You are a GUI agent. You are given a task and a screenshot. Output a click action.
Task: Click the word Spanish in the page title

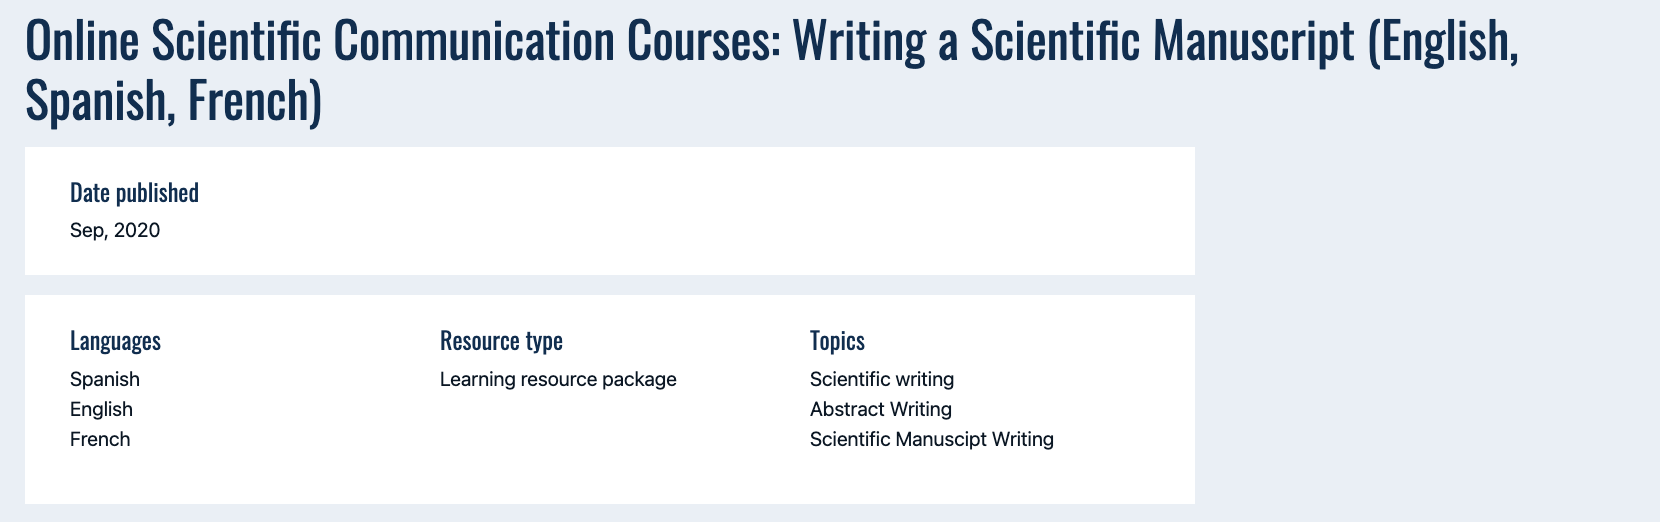97,101
